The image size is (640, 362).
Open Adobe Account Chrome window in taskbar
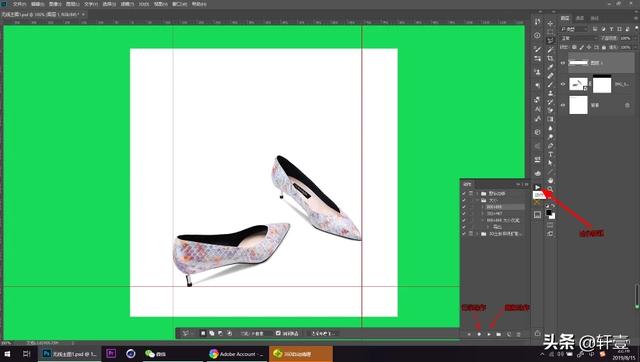[x=236, y=354]
